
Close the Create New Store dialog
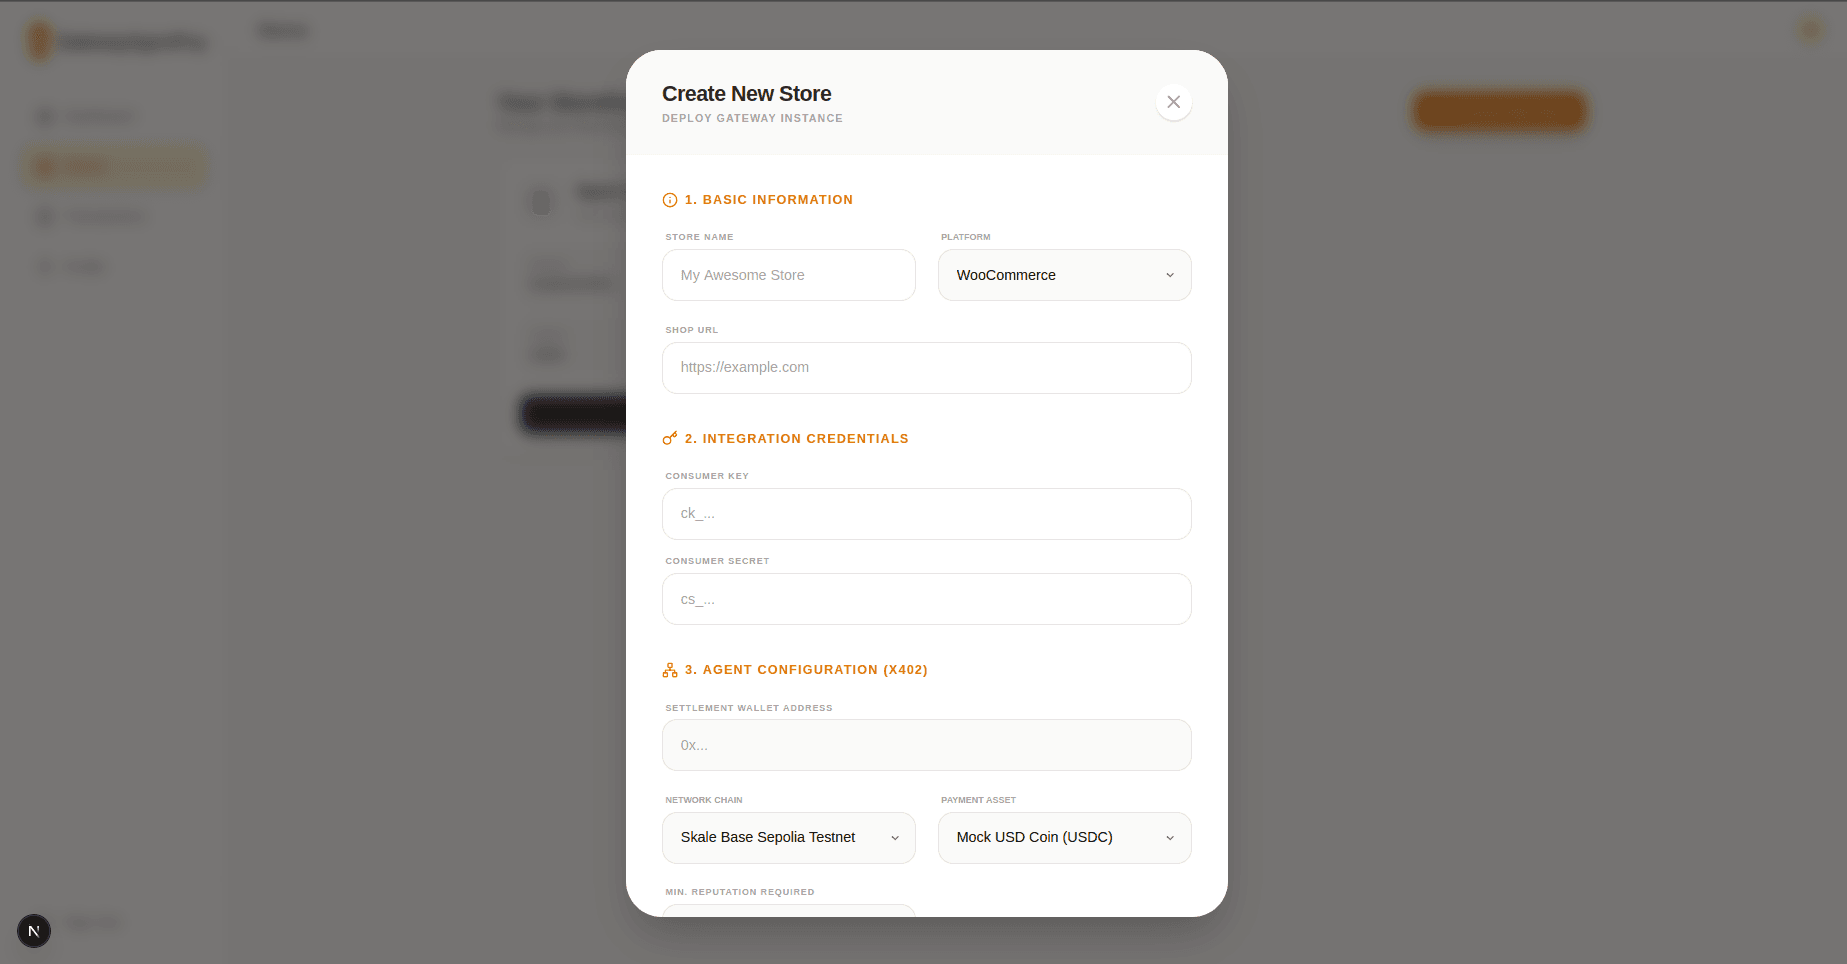(x=1173, y=102)
